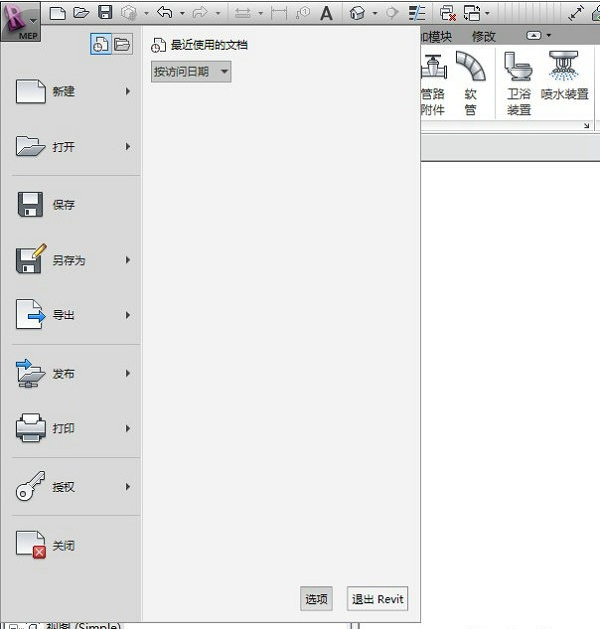601x629 pixels.
Task: Open the Publish (发布) submenu
Action: click(73, 373)
